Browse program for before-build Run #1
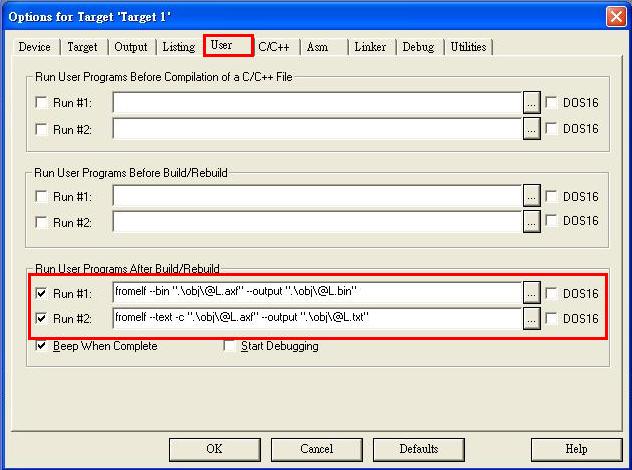Viewport: 632px width, 470px height. [532, 196]
